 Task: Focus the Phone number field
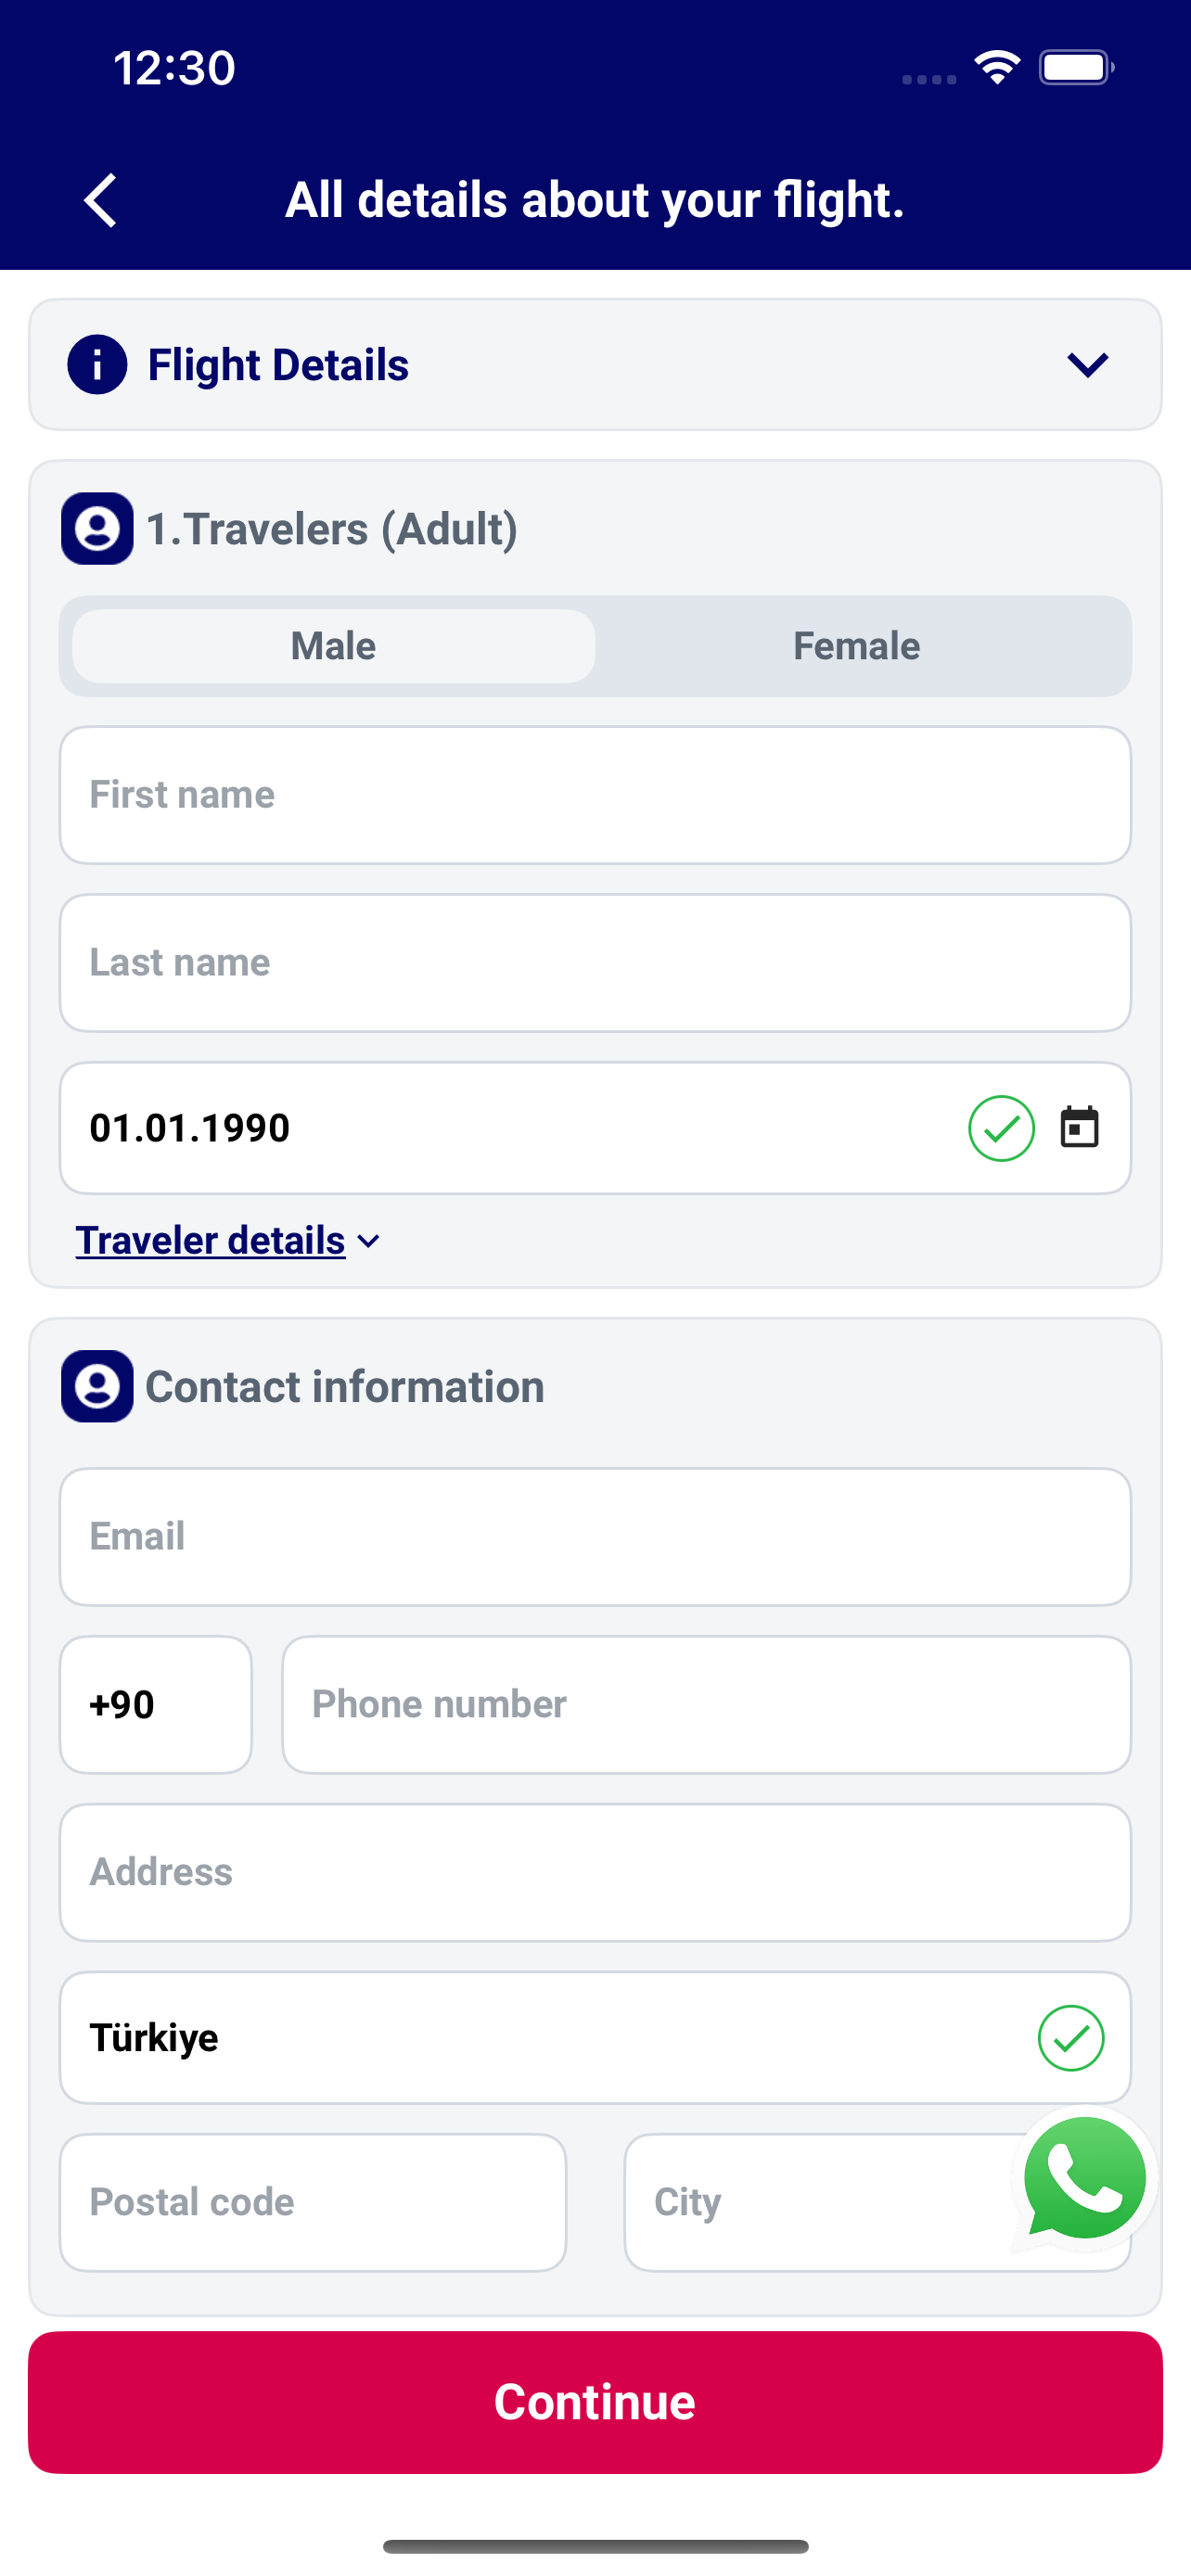(706, 1705)
